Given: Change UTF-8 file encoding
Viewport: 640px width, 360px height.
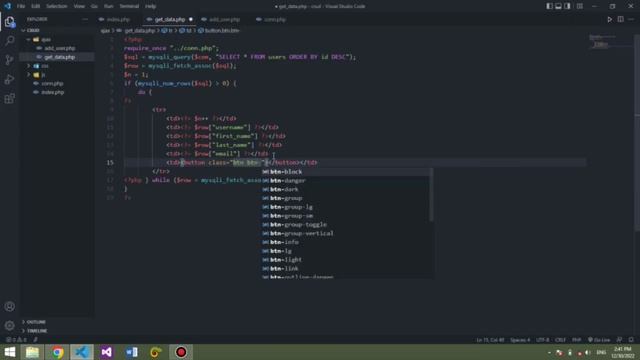Looking at the screenshot, I should 542,340.
